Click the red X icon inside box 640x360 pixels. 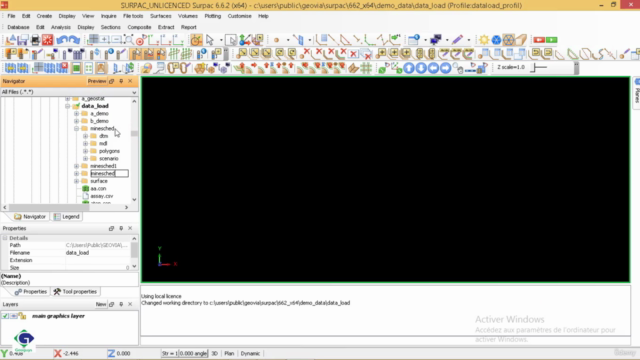click(x=353, y=54)
